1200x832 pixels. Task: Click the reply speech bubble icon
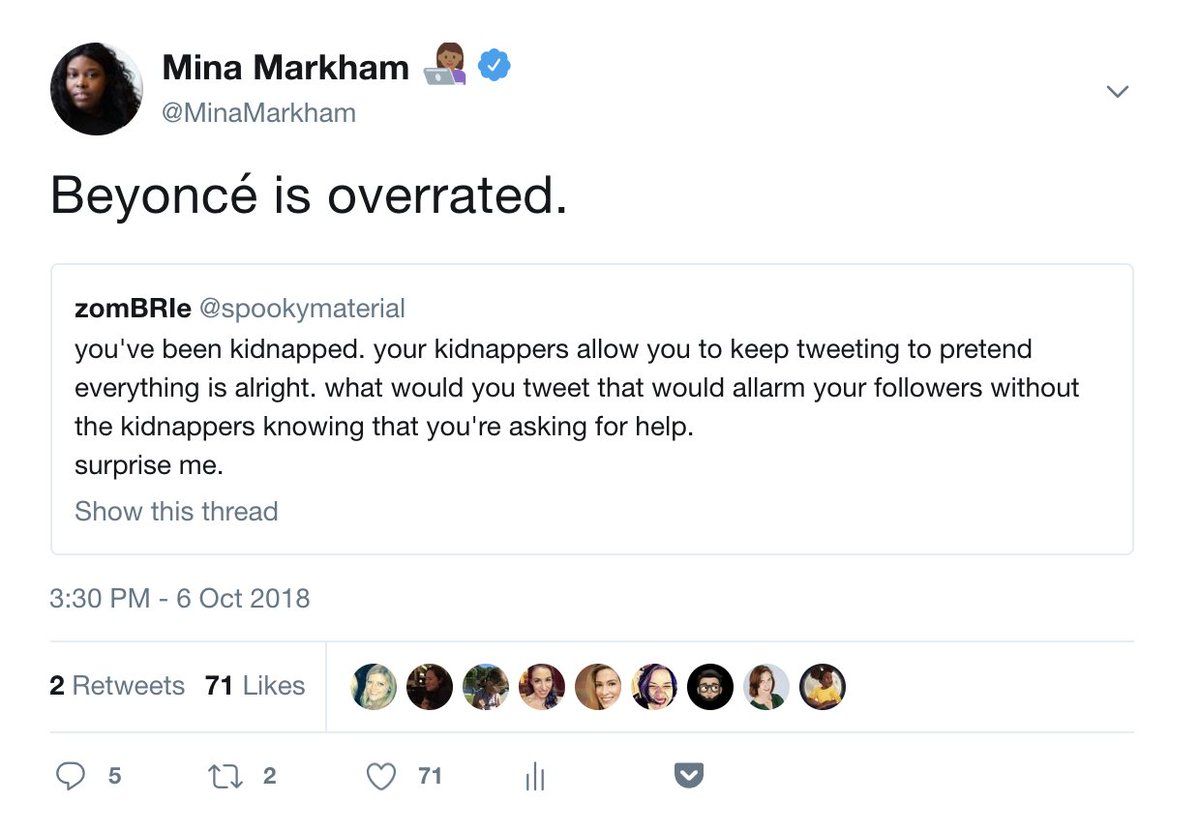coord(70,776)
